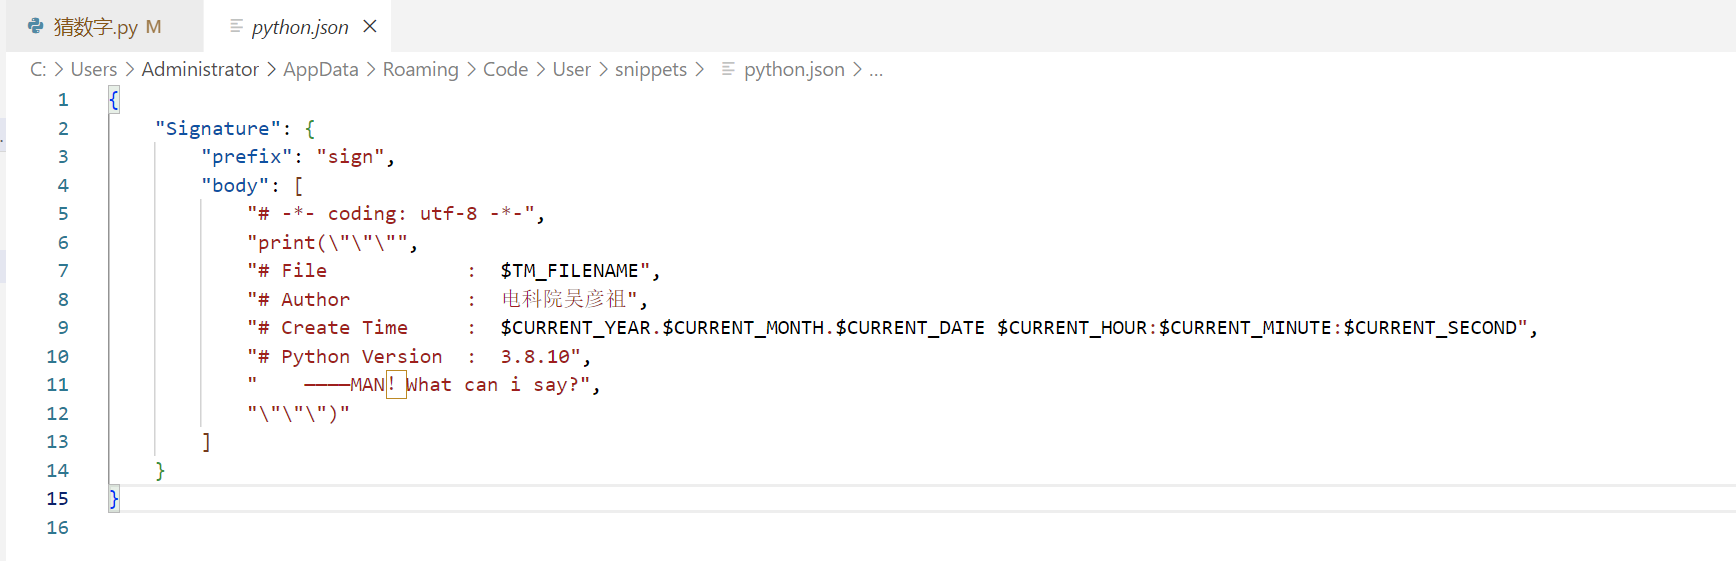Click the Roaming breadcrumb link

420,69
